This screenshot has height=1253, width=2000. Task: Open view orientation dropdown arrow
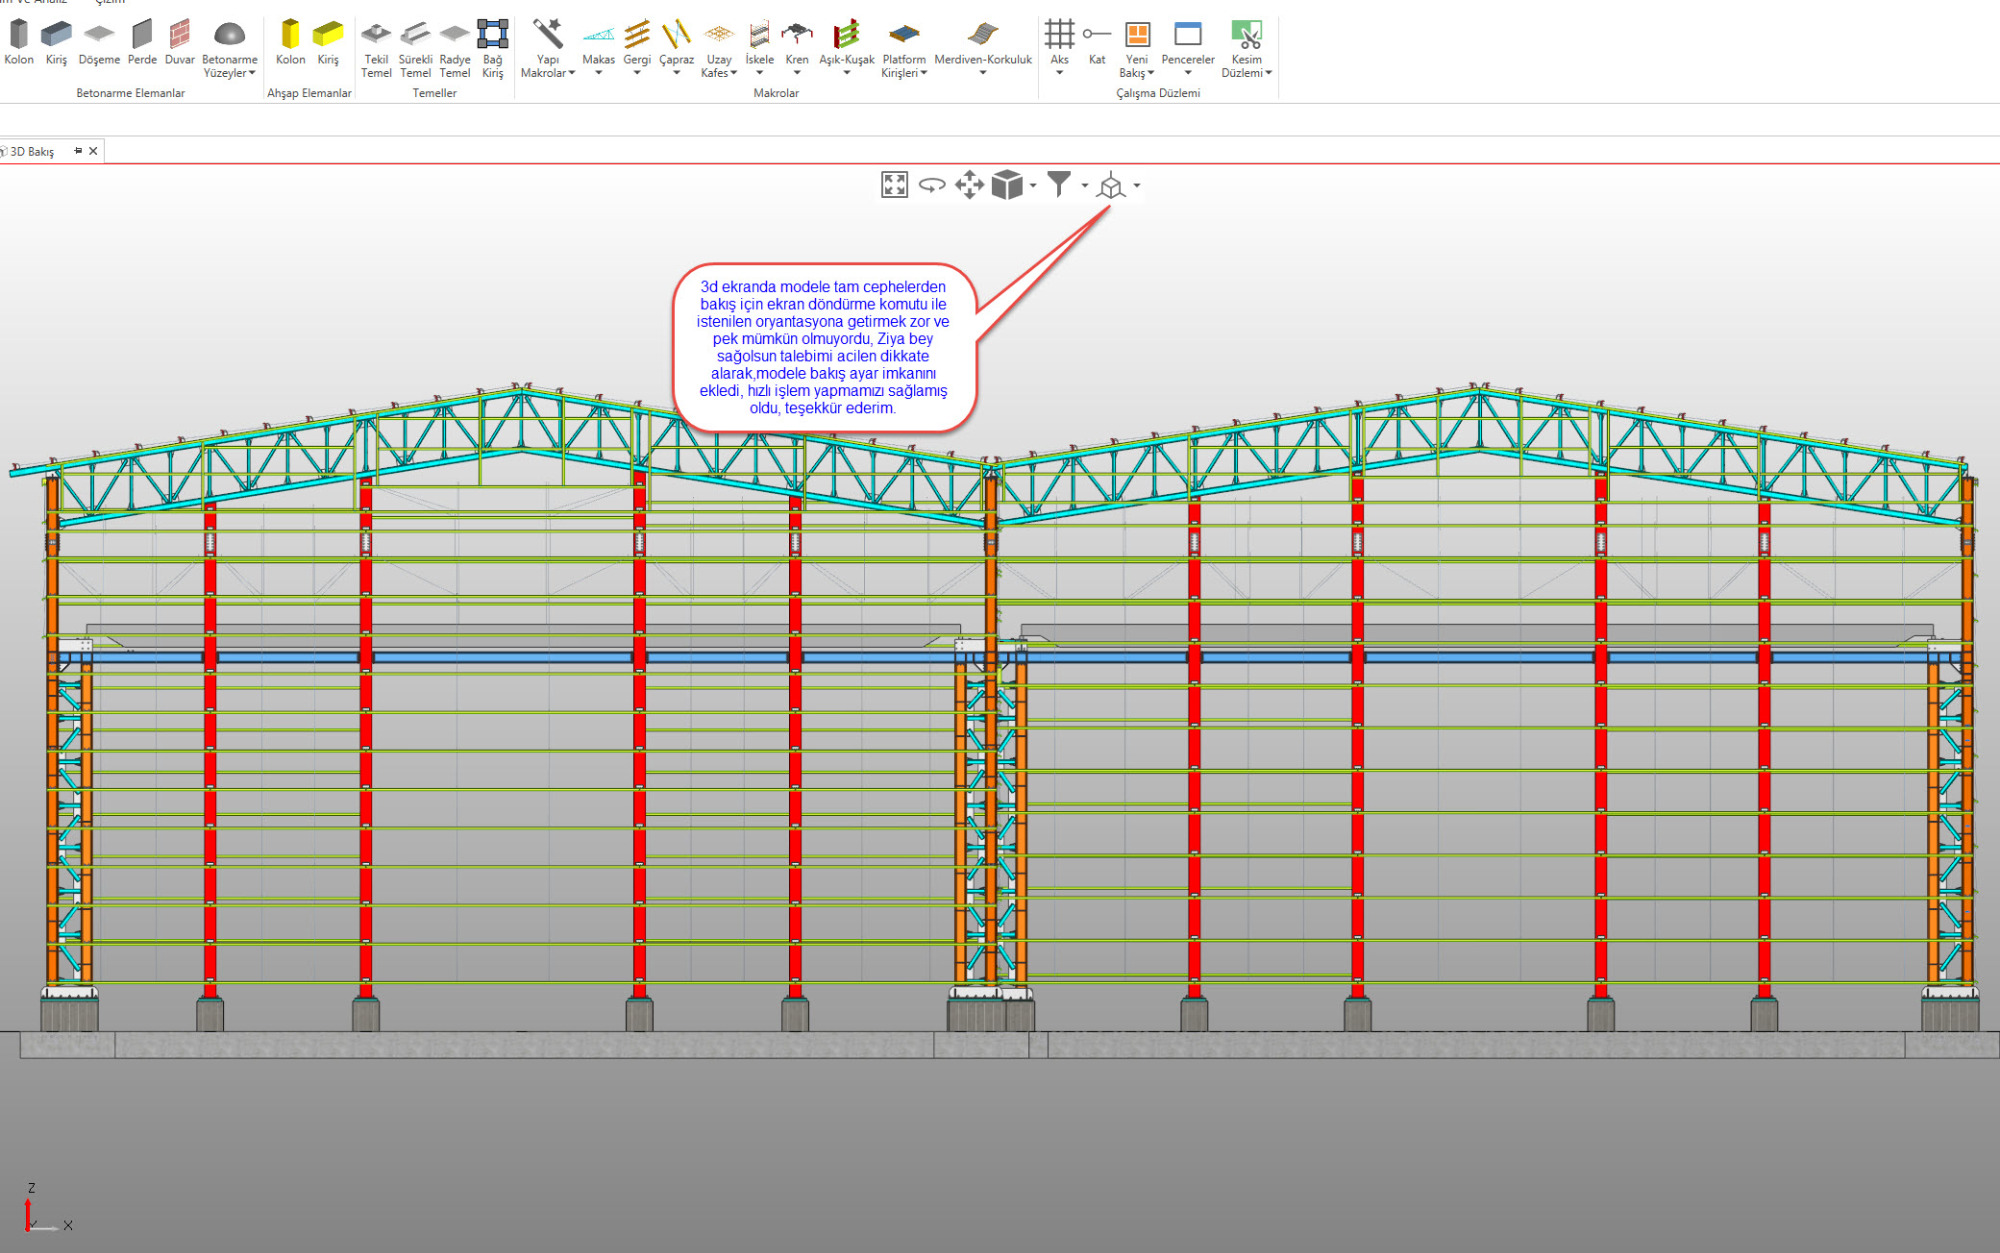(x=1137, y=186)
